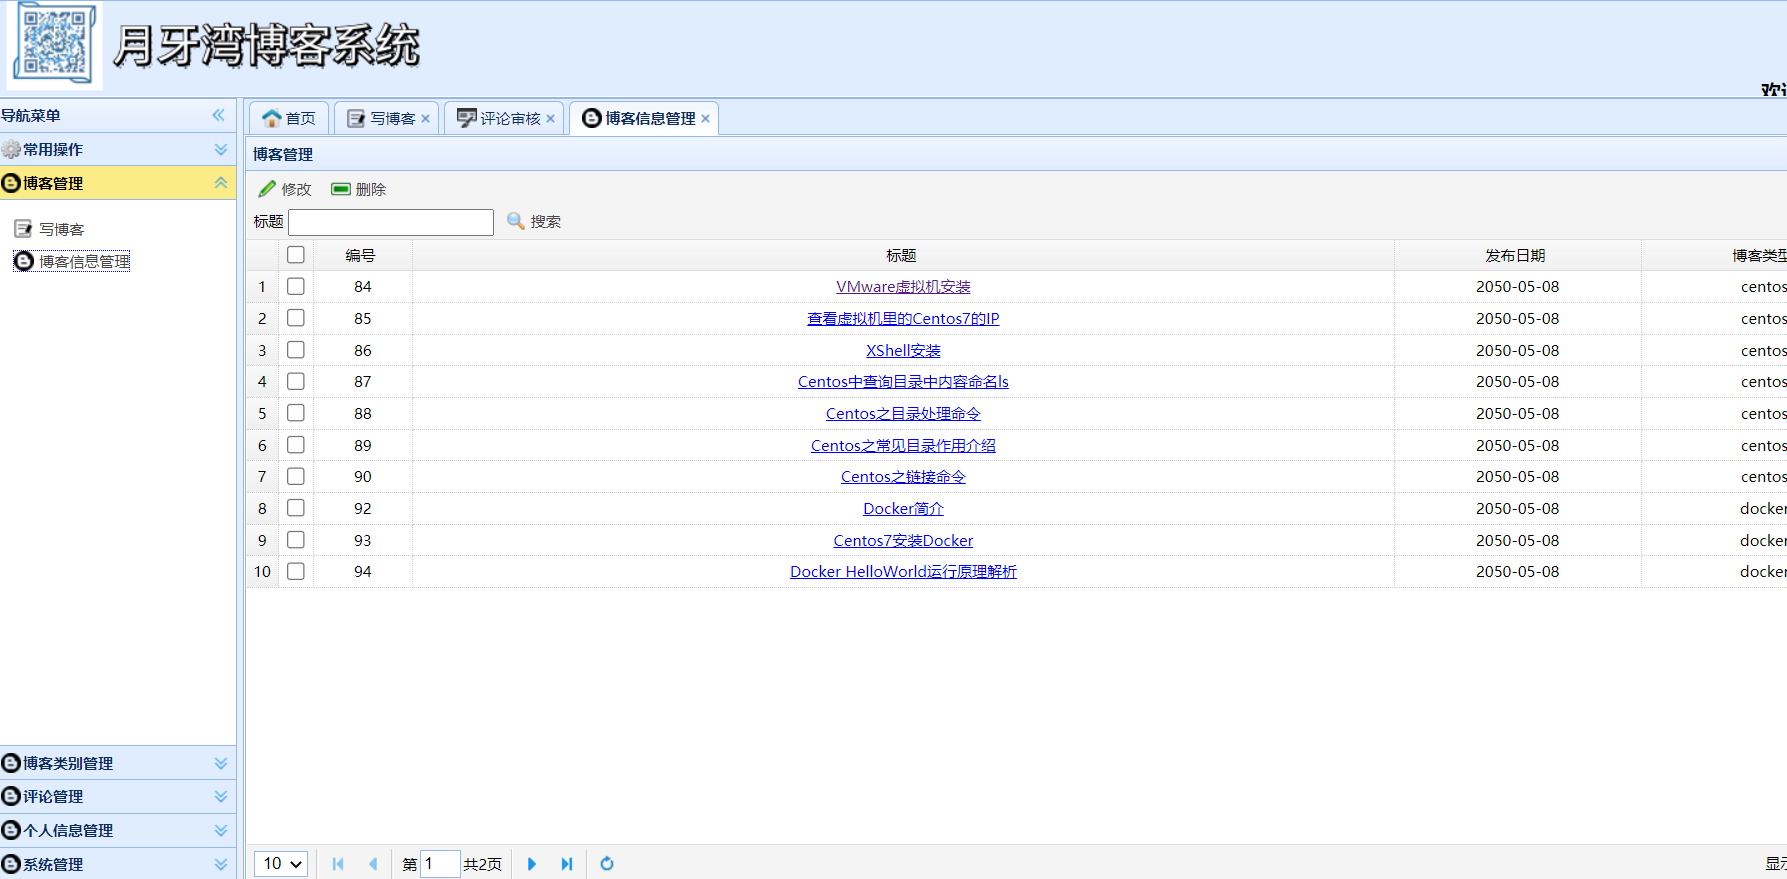1787x879 pixels.
Task: Check the row for blog number 85
Action: tap(296, 318)
